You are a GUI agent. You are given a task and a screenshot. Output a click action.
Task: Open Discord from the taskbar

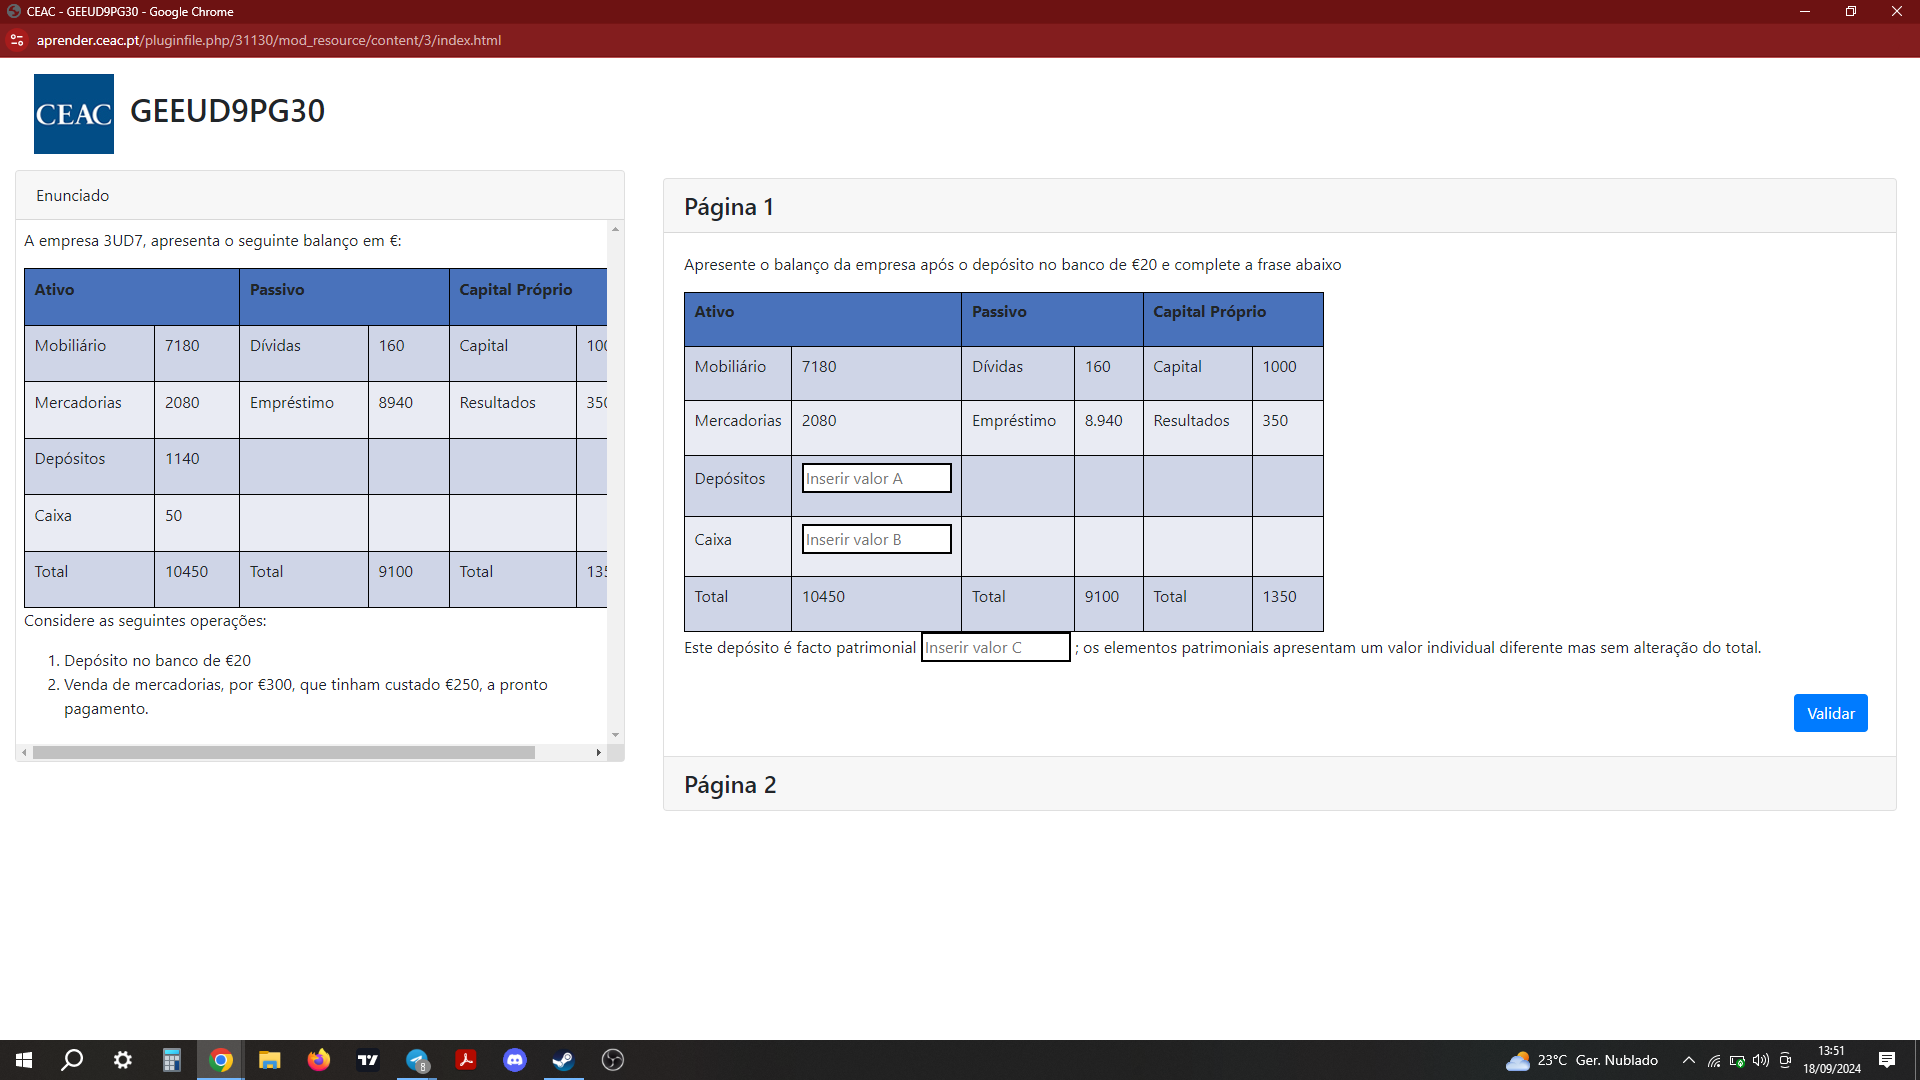pyautogui.click(x=515, y=1060)
